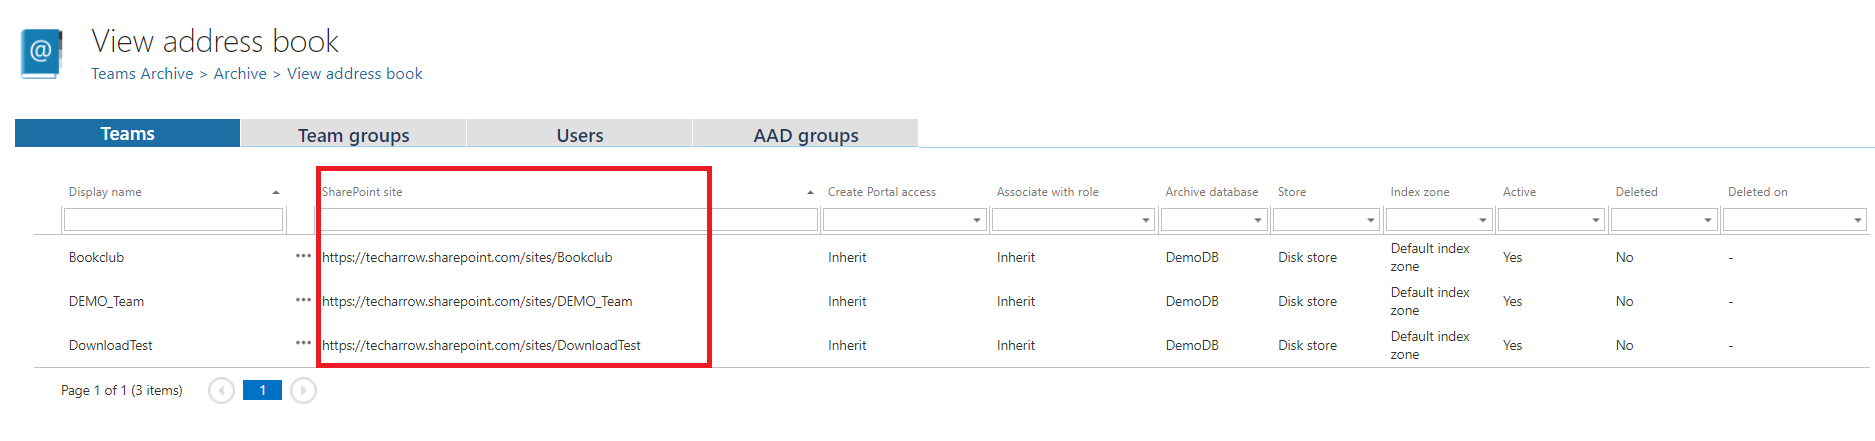The width and height of the screenshot is (1875, 441).
Task: Go to next page arrow
Action: [303, 390]
